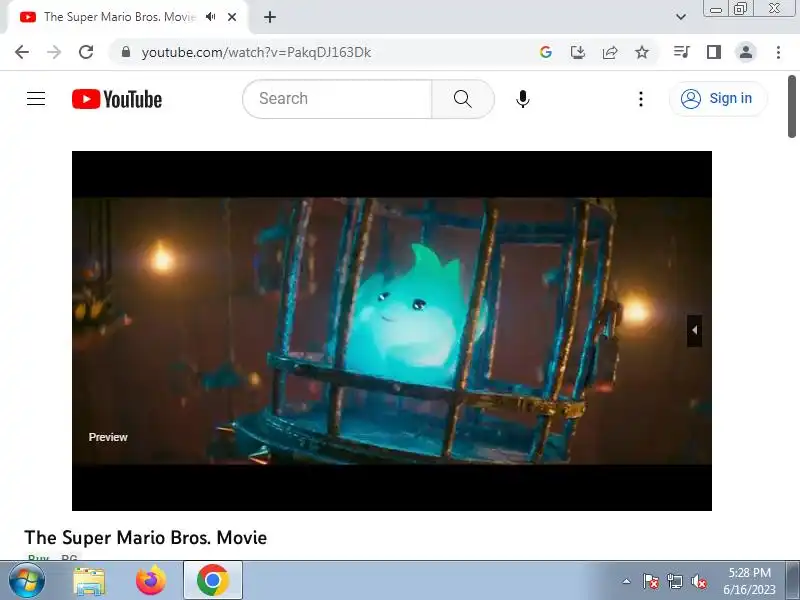
Task: Open volume tray icon
Action: click(698, 581)
